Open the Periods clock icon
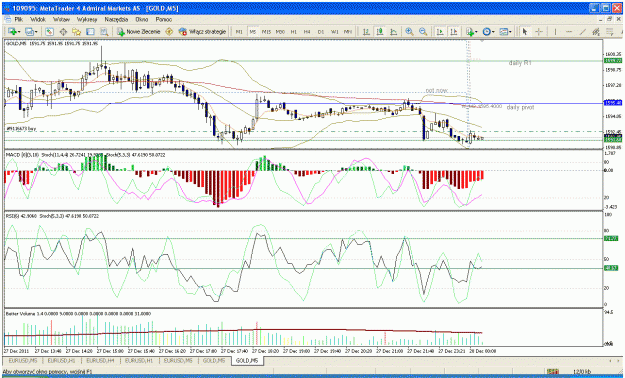The image size is (625, 378). [x=486, y=32]
